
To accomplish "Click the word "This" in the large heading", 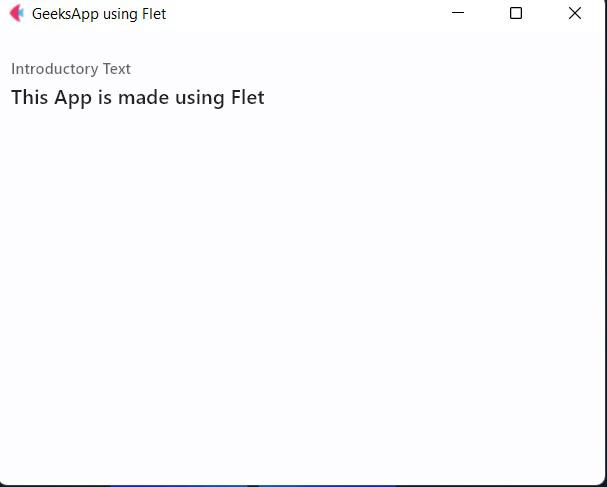I will pyautogui.click(x=29, y=97).
